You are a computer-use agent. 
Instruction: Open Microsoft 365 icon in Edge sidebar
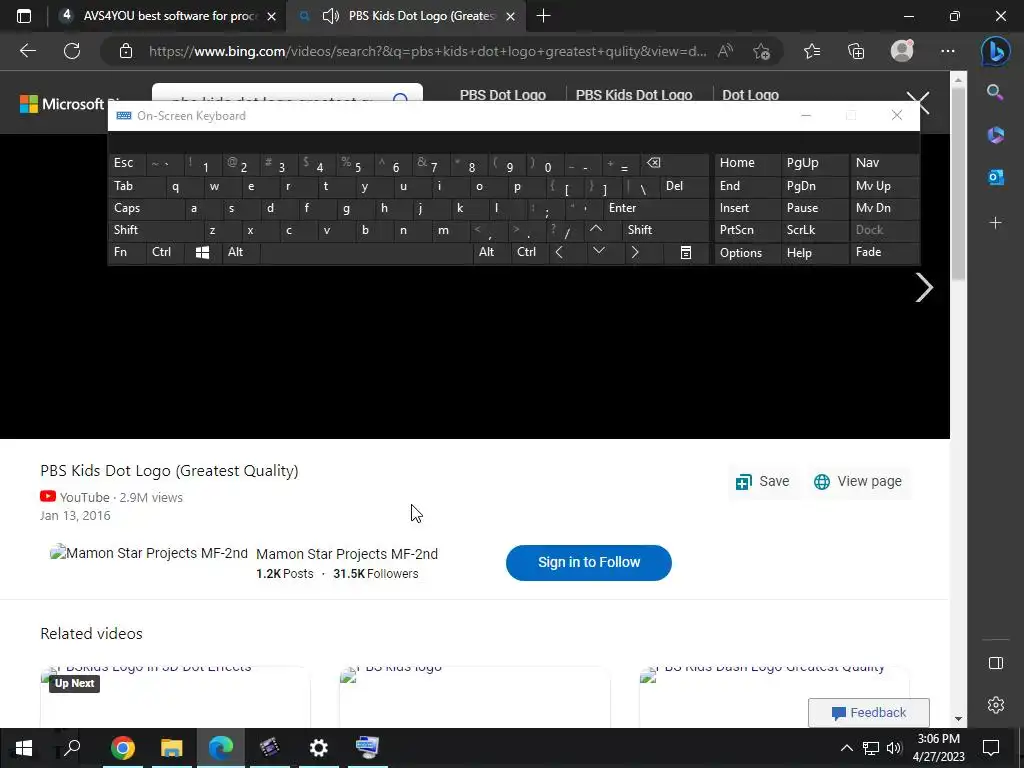coord(995,135)
